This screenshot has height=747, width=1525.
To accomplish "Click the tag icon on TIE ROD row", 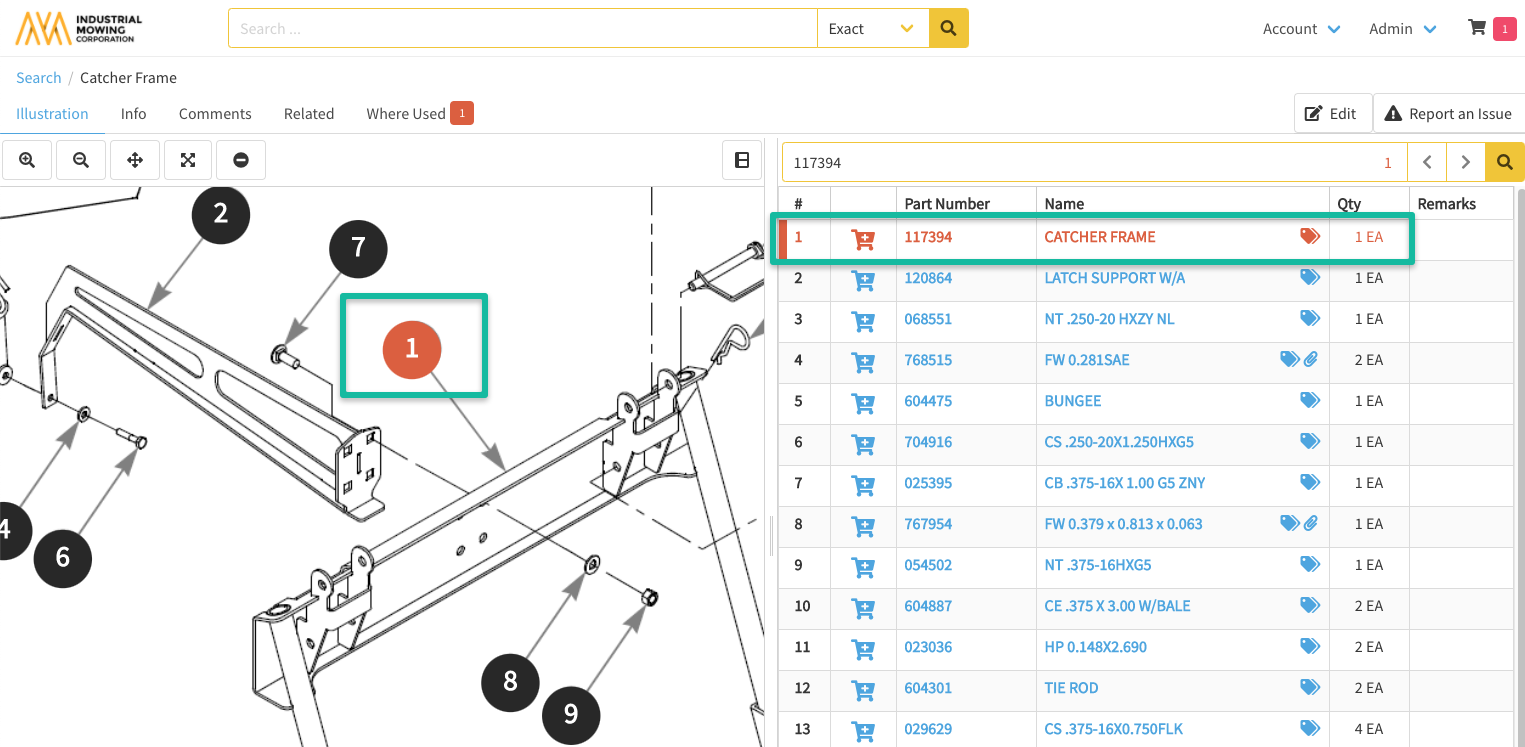I will [1309, 688].
